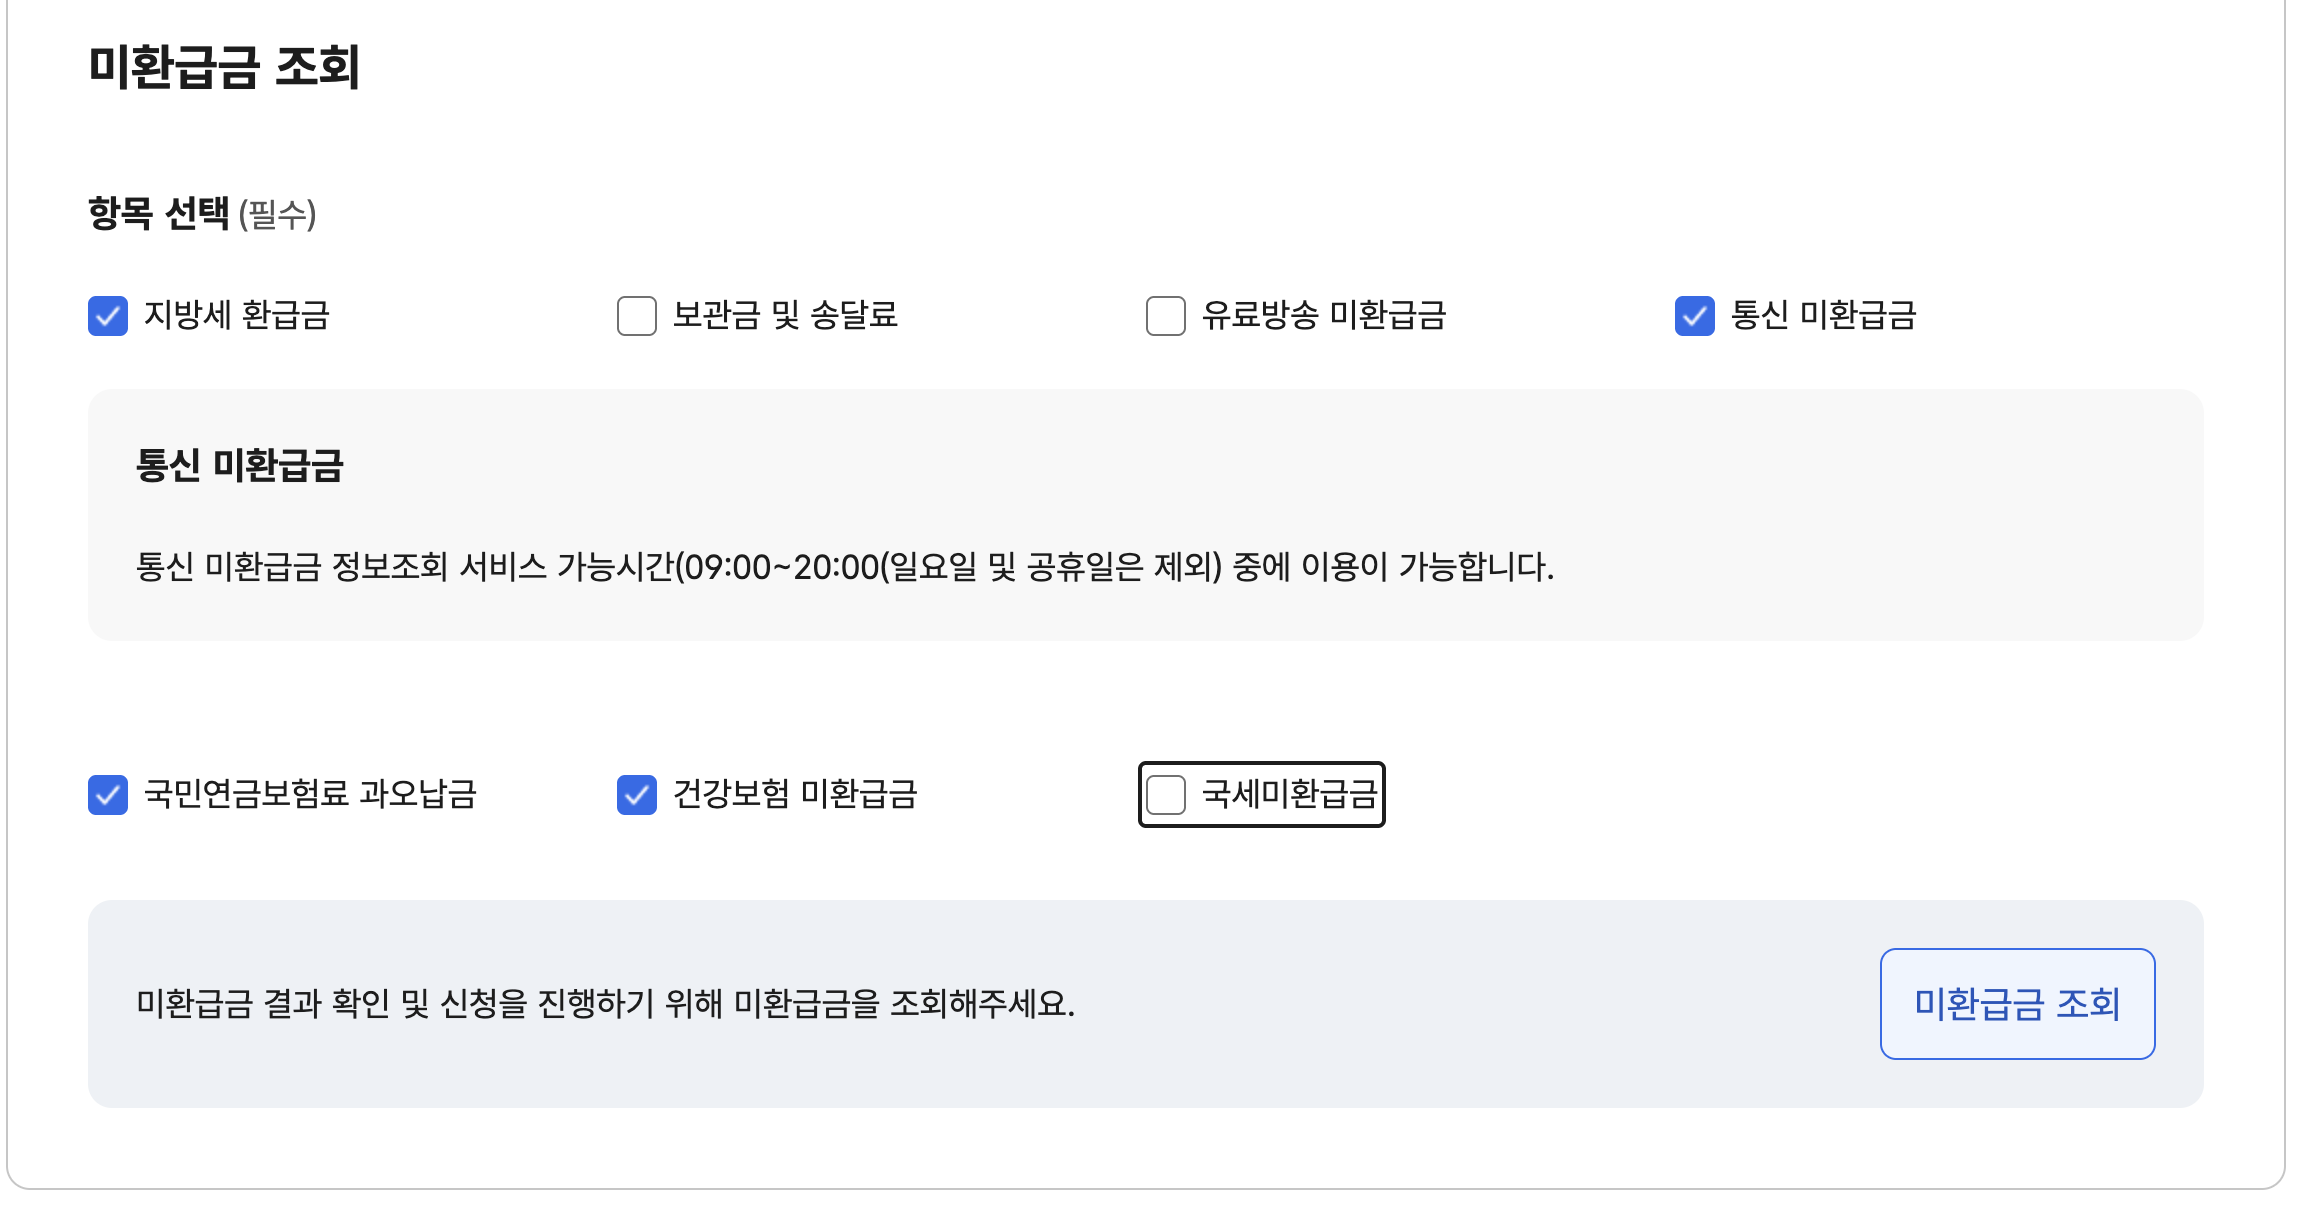Check the 보관금 및 송달료 checkbox

tap(637, 316)
